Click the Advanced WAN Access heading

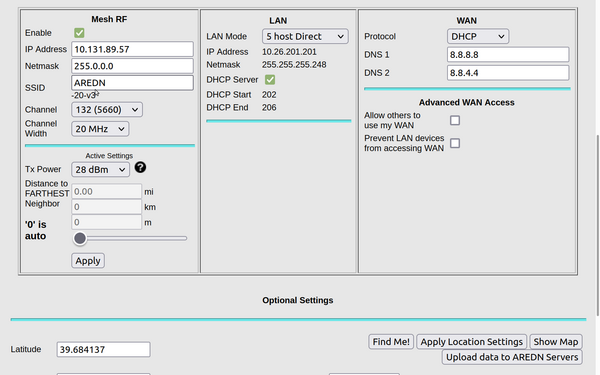coord(466,103)
